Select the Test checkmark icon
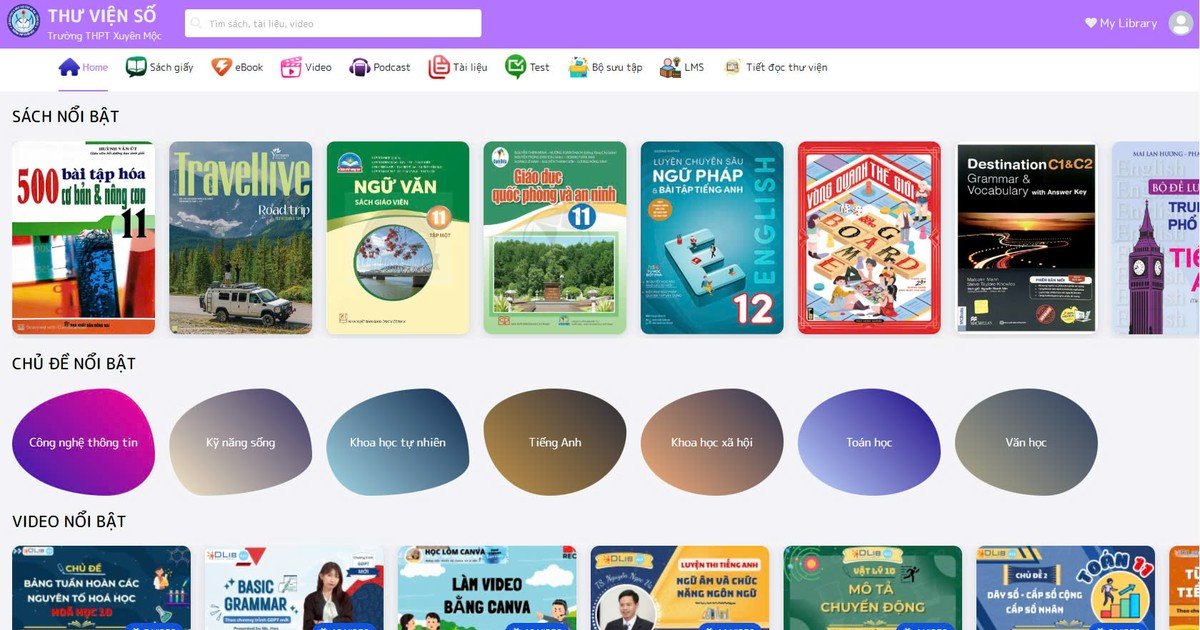The height and width of the screenshot is (630, 1200). click(516, 67)
